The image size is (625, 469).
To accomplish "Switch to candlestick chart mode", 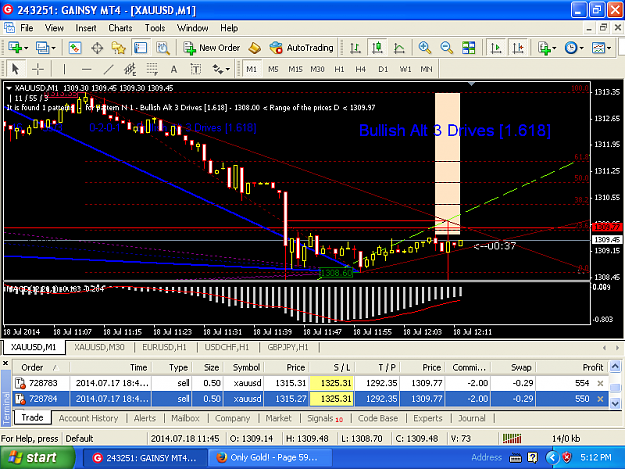I will point(377,48).
